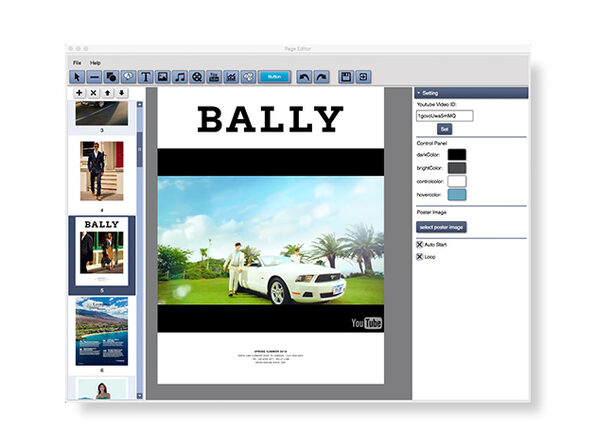Insert an image with the picture tool

[x=163, y=77]
